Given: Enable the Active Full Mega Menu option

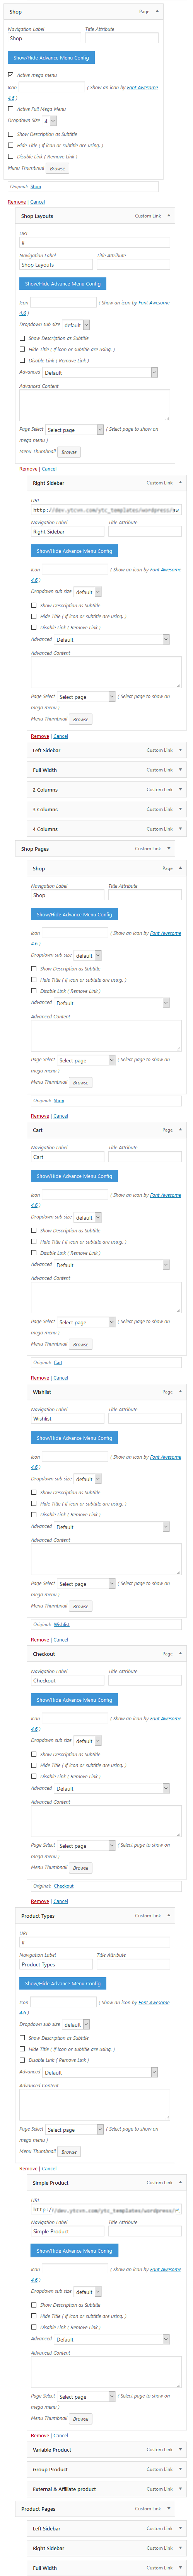Looking at the screenshot, I should click(11, 109).
